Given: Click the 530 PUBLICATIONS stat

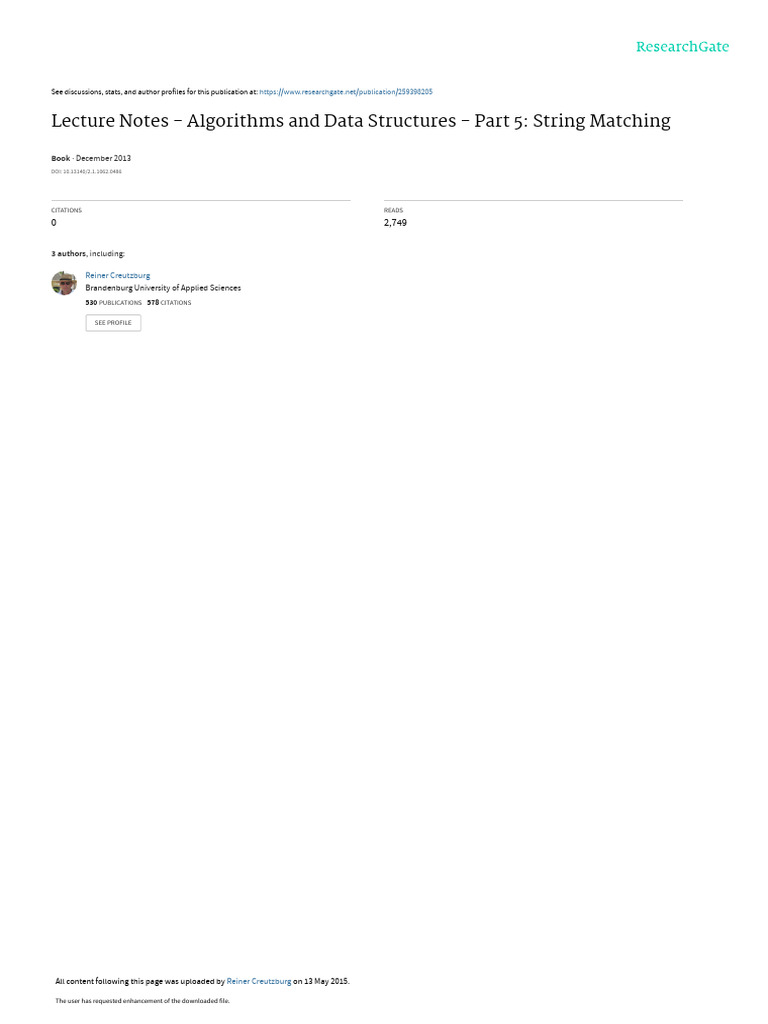Looking at the screenshot, I should point(114,303).
